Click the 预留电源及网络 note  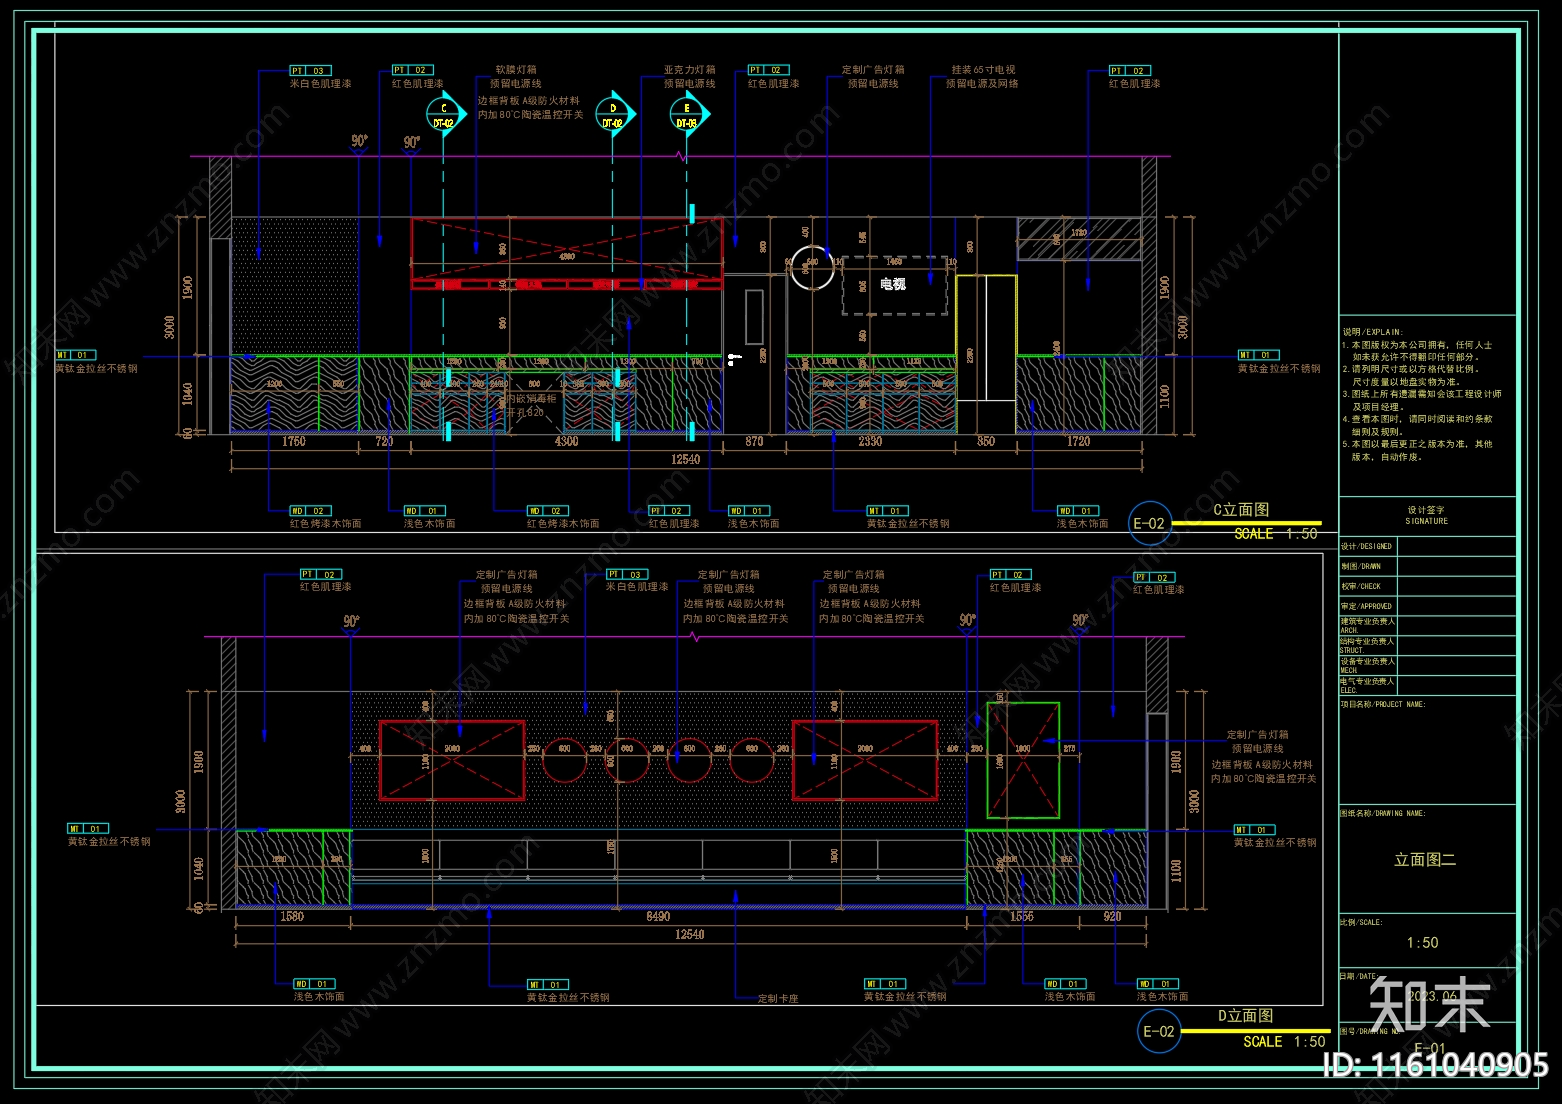point(982,84)
